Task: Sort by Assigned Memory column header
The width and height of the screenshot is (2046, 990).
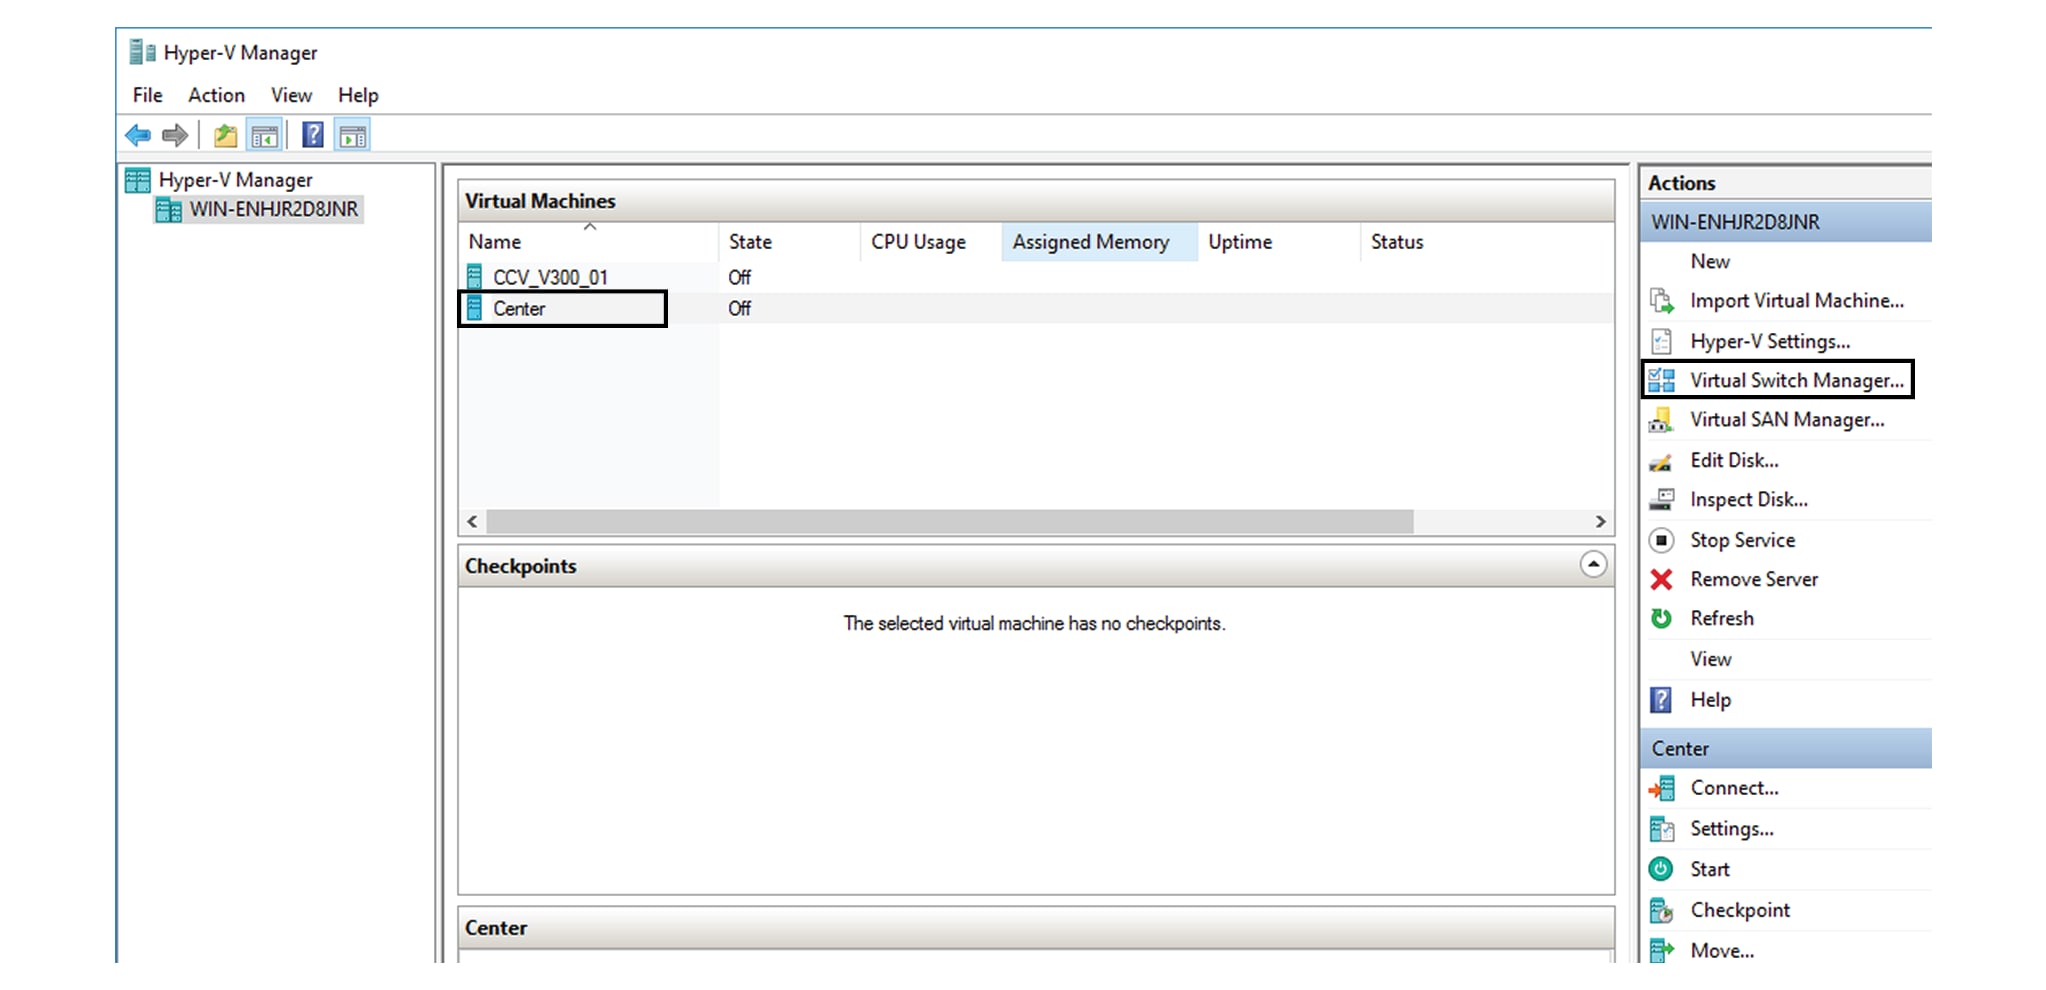Action: pyautogui.click(x=1100, y=242)
